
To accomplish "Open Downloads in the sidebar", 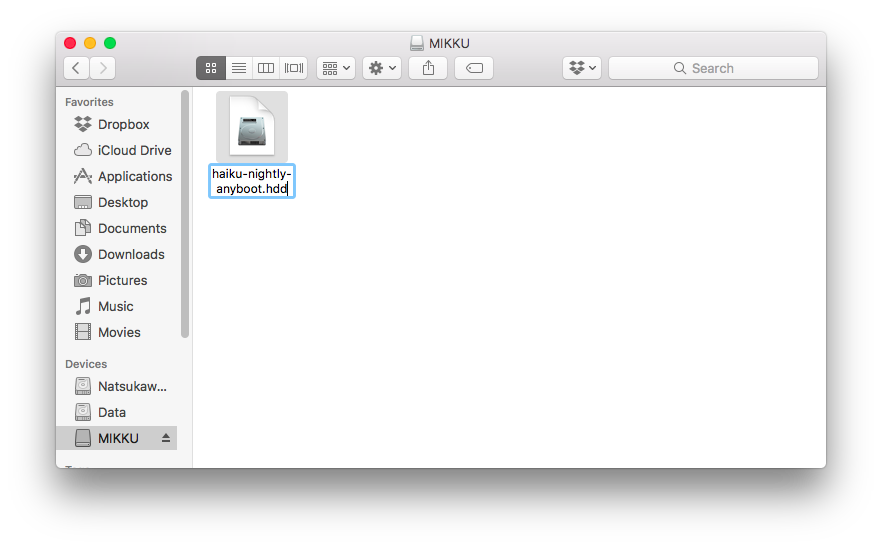I will pos(131,254).
